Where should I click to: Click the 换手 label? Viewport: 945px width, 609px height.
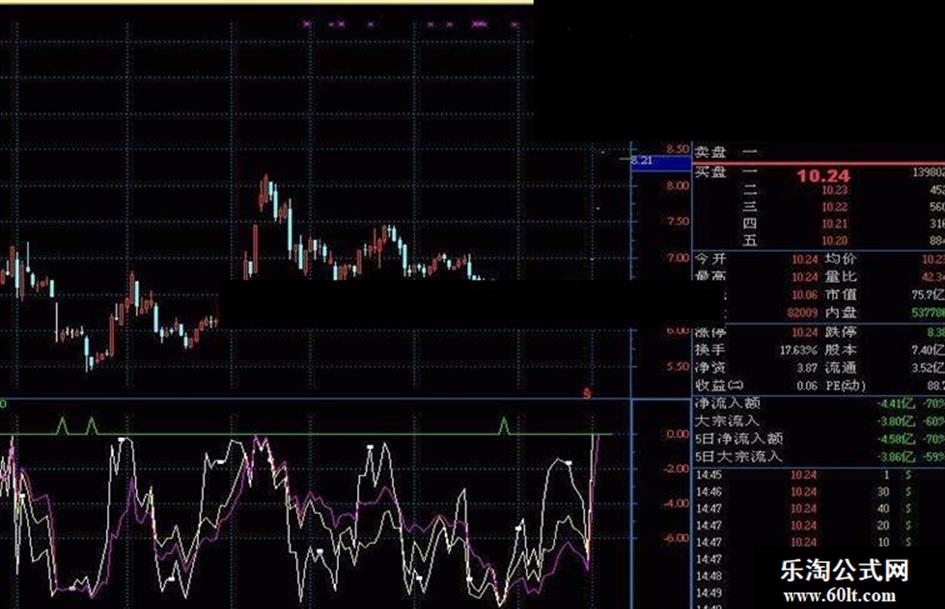pos(711,350)
